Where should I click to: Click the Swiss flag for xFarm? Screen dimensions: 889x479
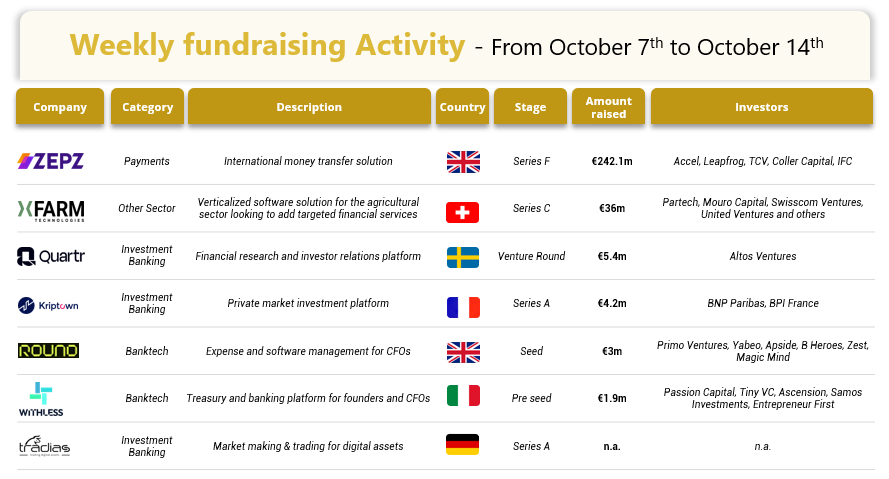pyautogui.click(x=463, y=213)
